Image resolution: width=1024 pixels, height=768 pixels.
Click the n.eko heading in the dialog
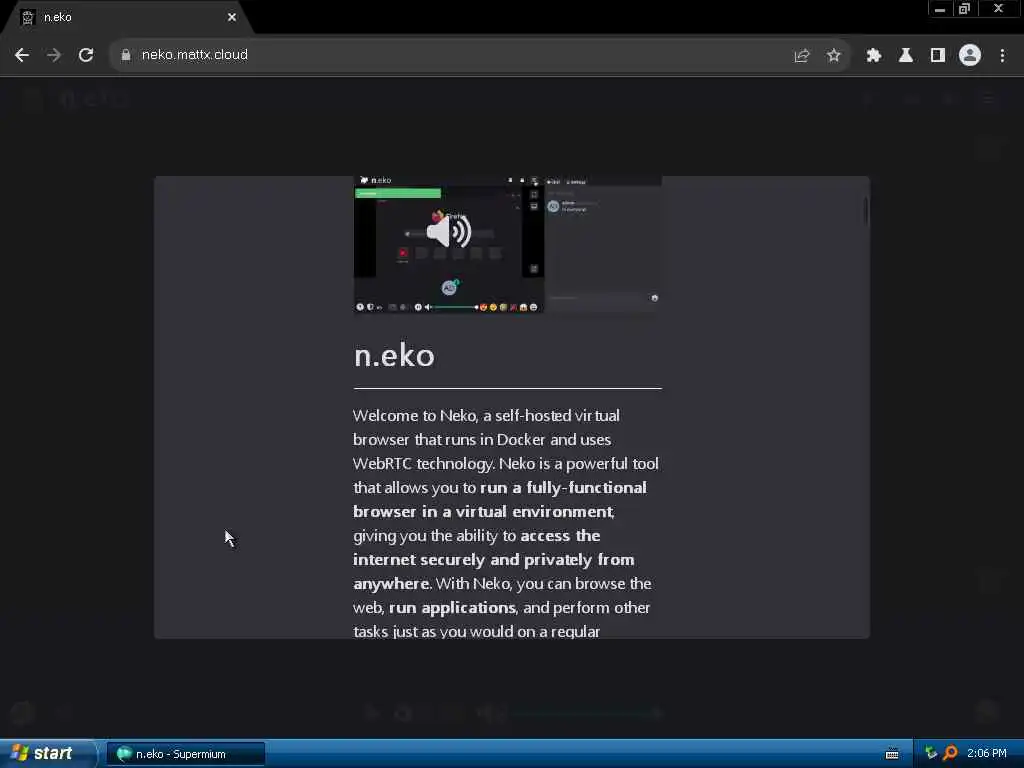click(394, 356)
